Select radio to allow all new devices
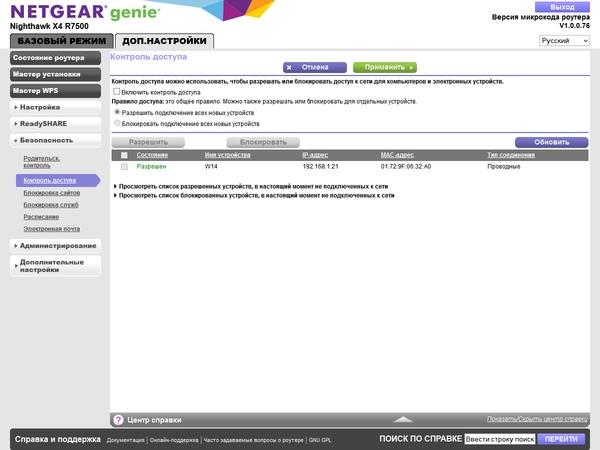This screenshot has height=450, width=600. point(117,112)
